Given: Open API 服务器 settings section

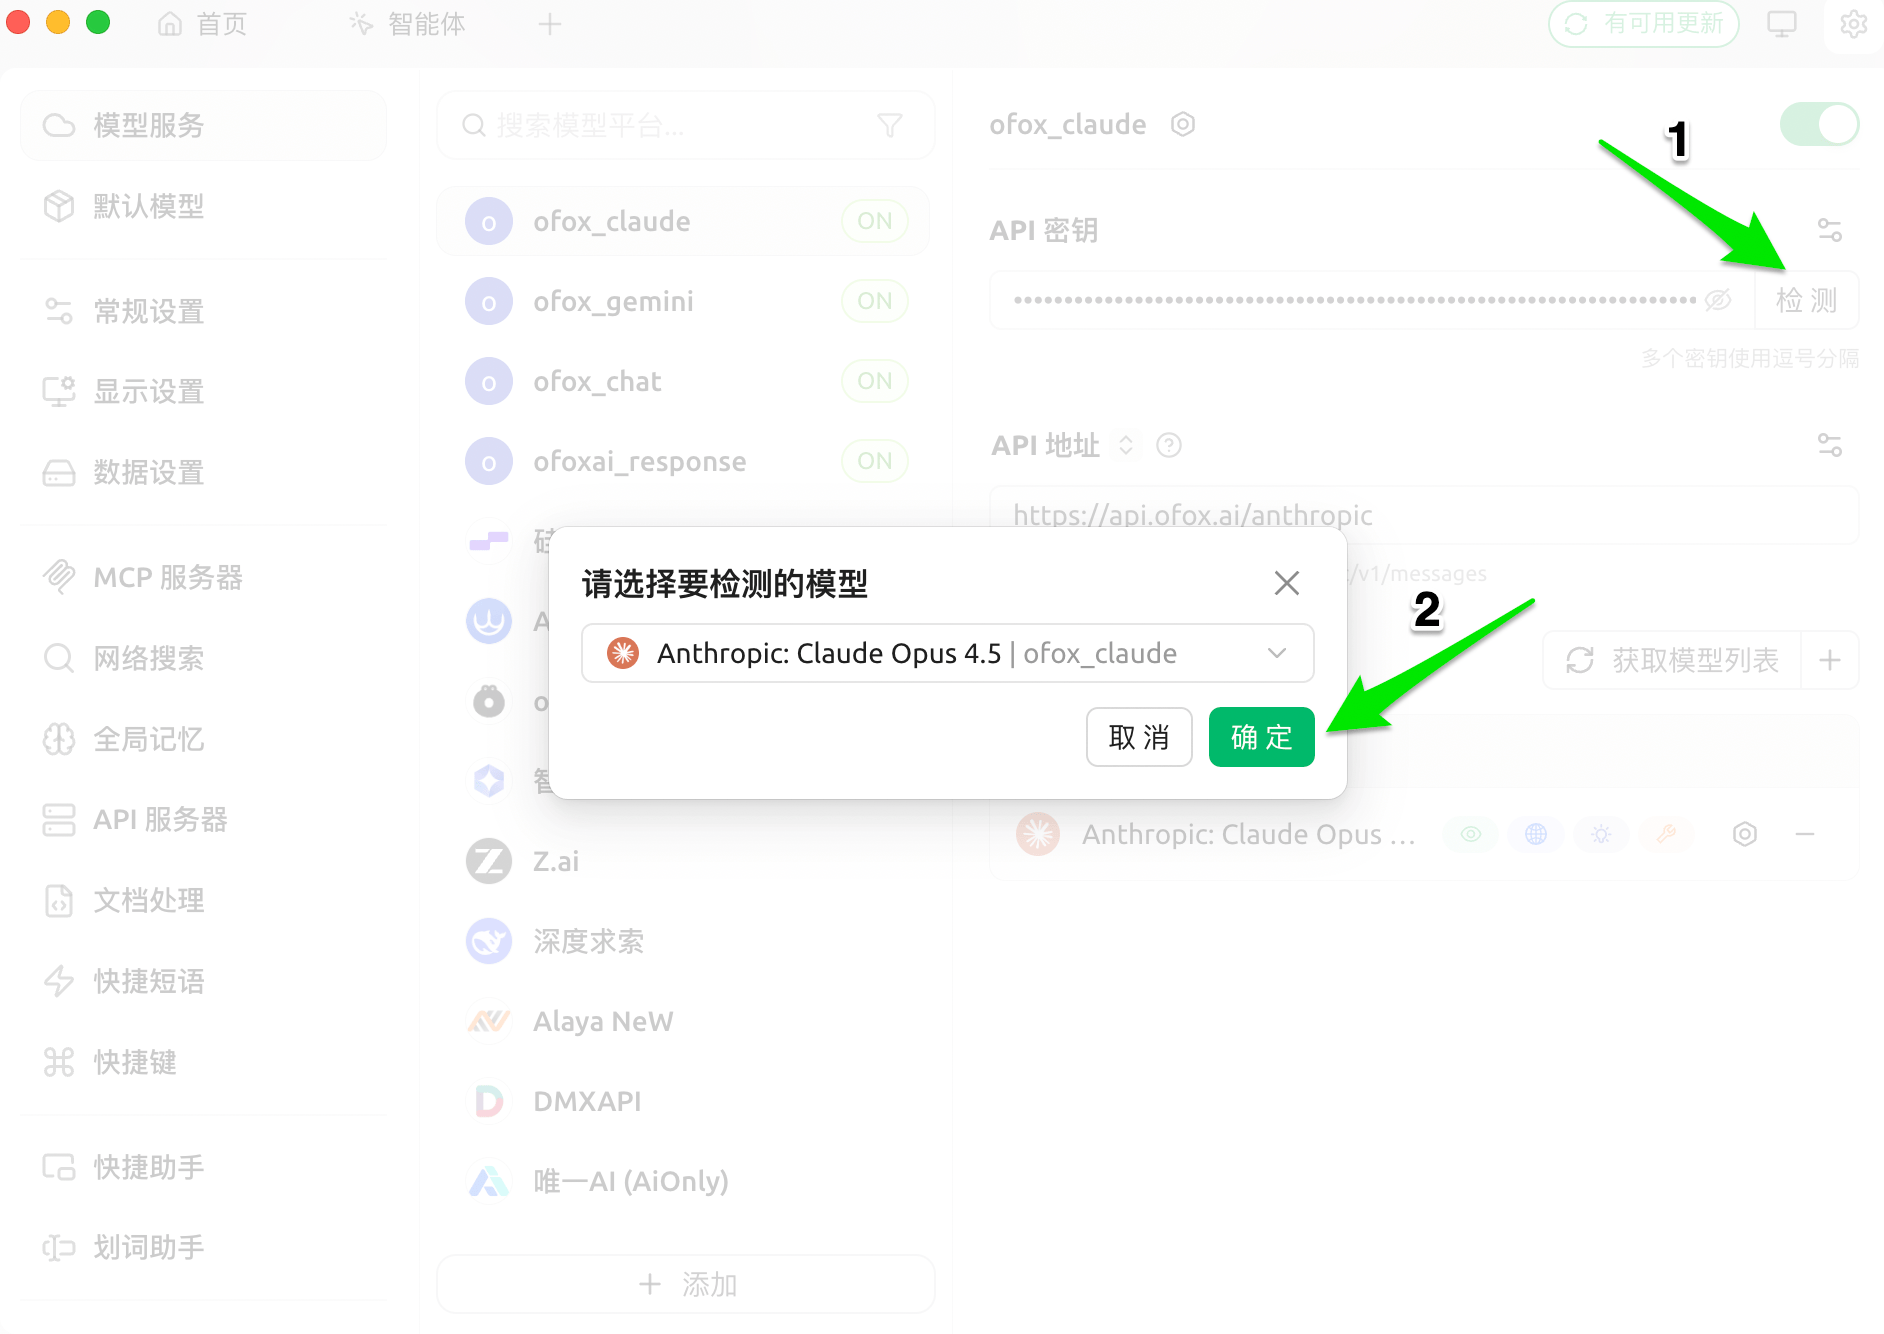Looking at the screenshot, I should point(203,819).
